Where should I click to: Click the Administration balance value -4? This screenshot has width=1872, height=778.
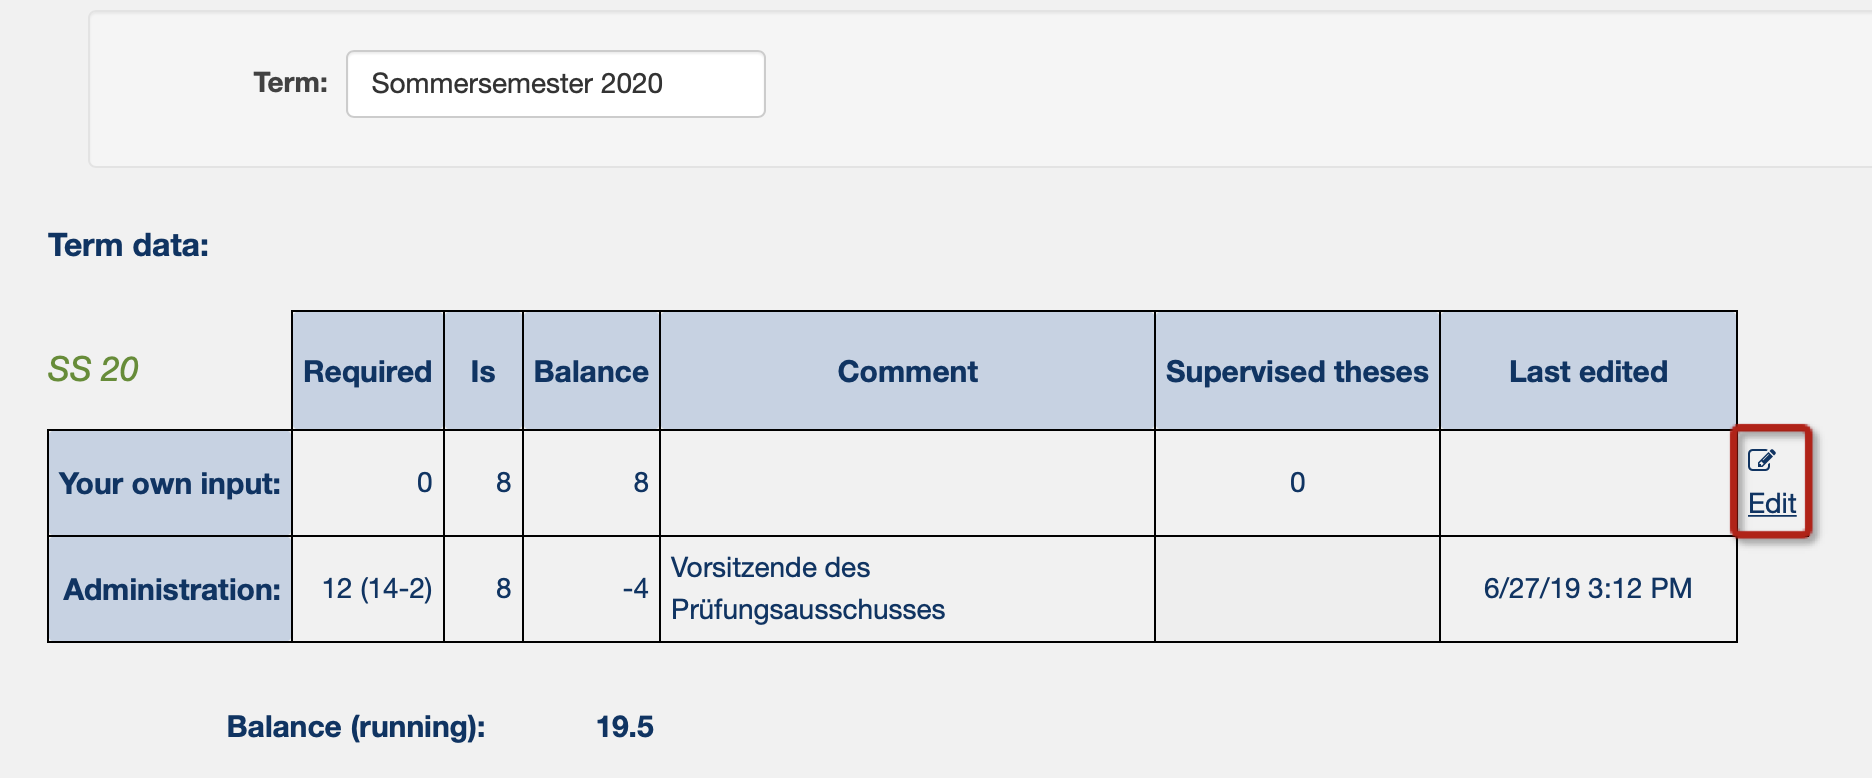coord(635,588)
